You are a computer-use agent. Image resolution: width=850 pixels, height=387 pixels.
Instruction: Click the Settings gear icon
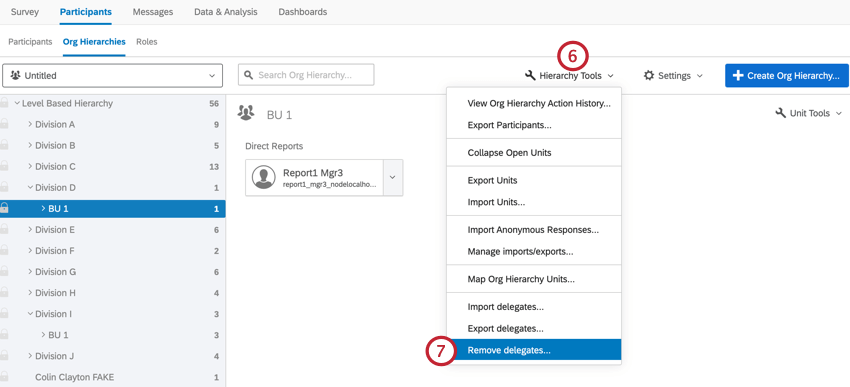point(649,76)
